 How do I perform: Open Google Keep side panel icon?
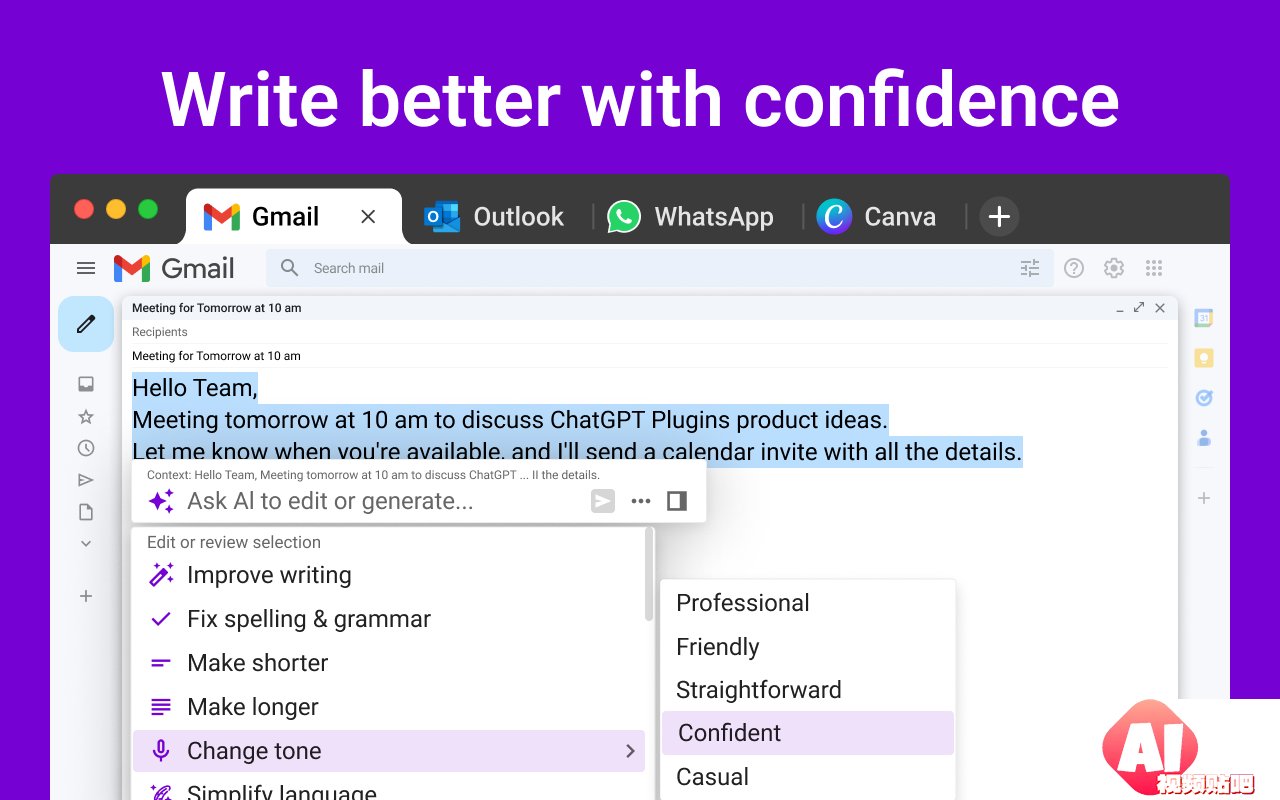tap(1204, 358)
